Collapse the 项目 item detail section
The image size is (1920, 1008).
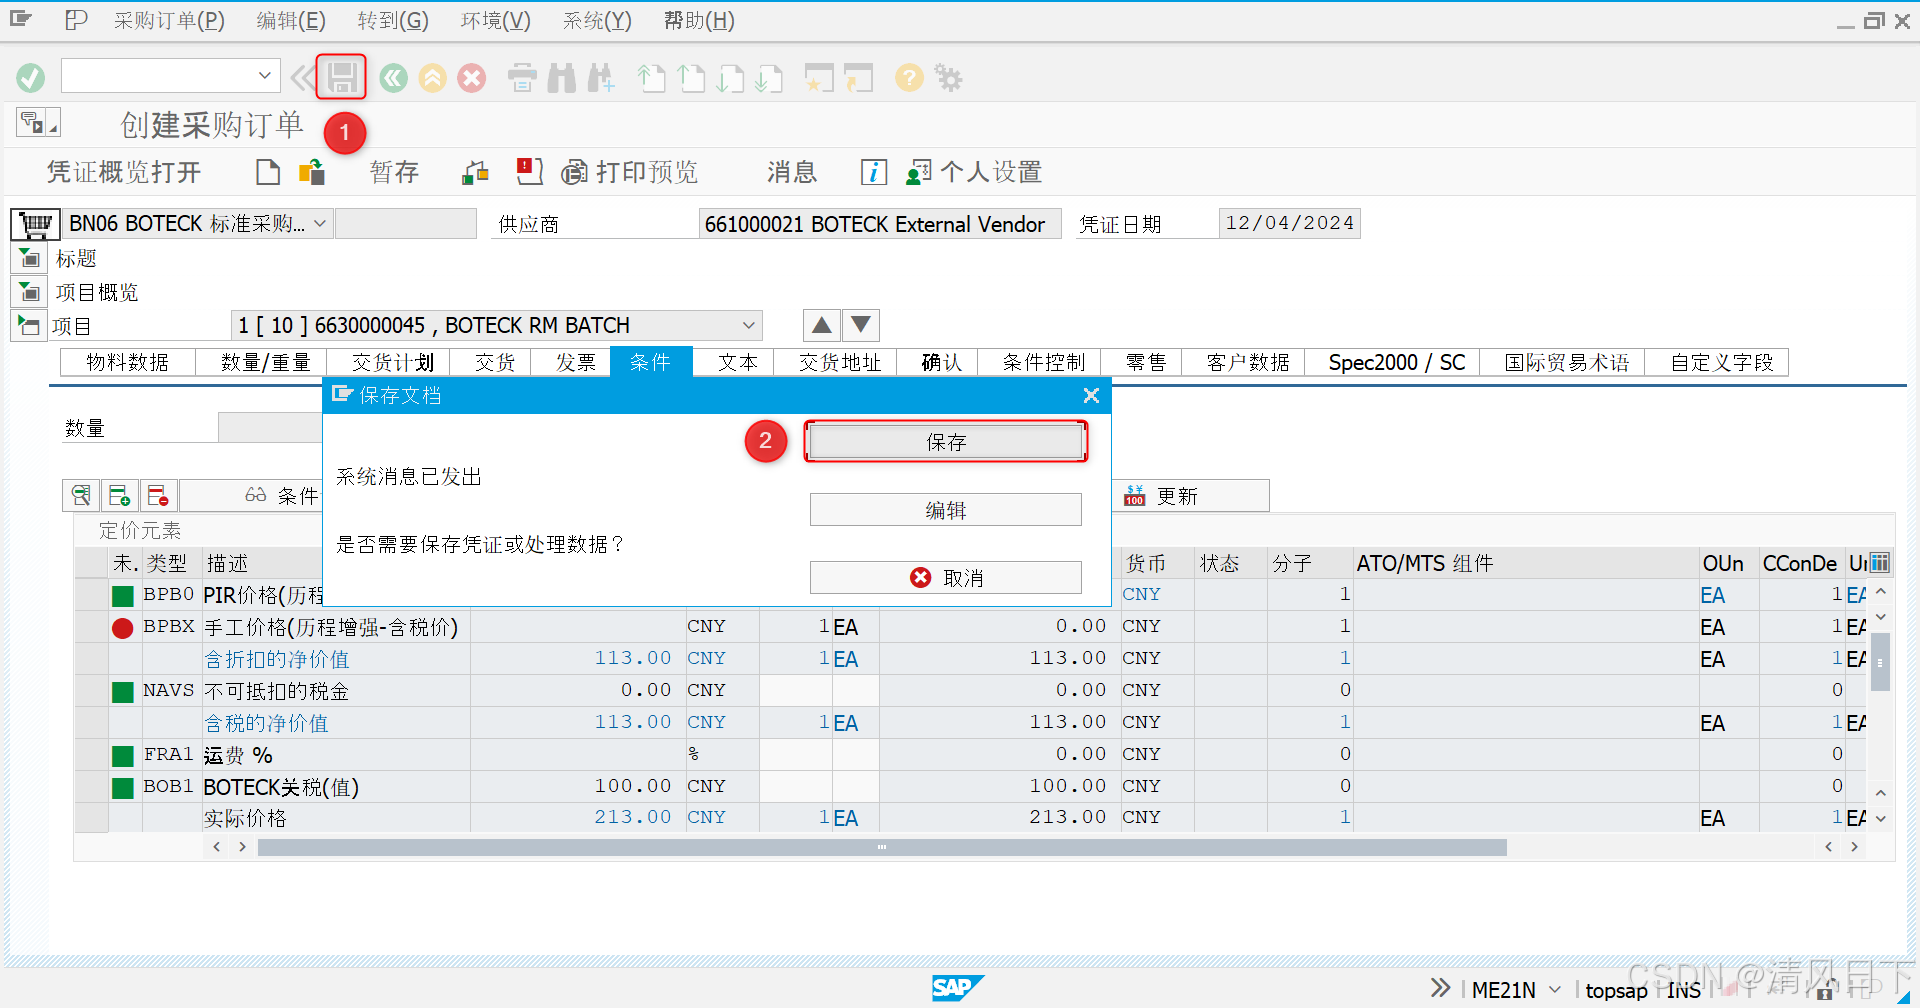pyautogui.click(x=29, y=326)
